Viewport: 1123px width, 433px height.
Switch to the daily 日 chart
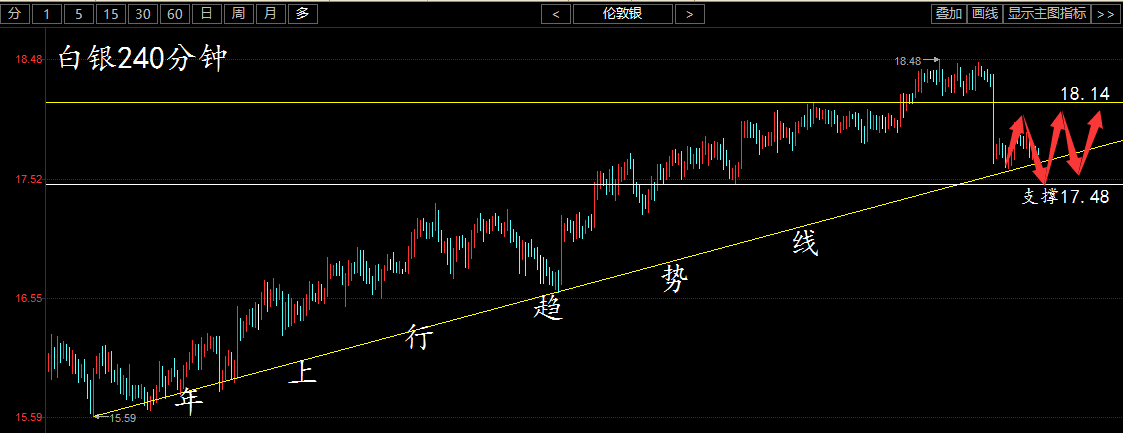tap(206, 13)
